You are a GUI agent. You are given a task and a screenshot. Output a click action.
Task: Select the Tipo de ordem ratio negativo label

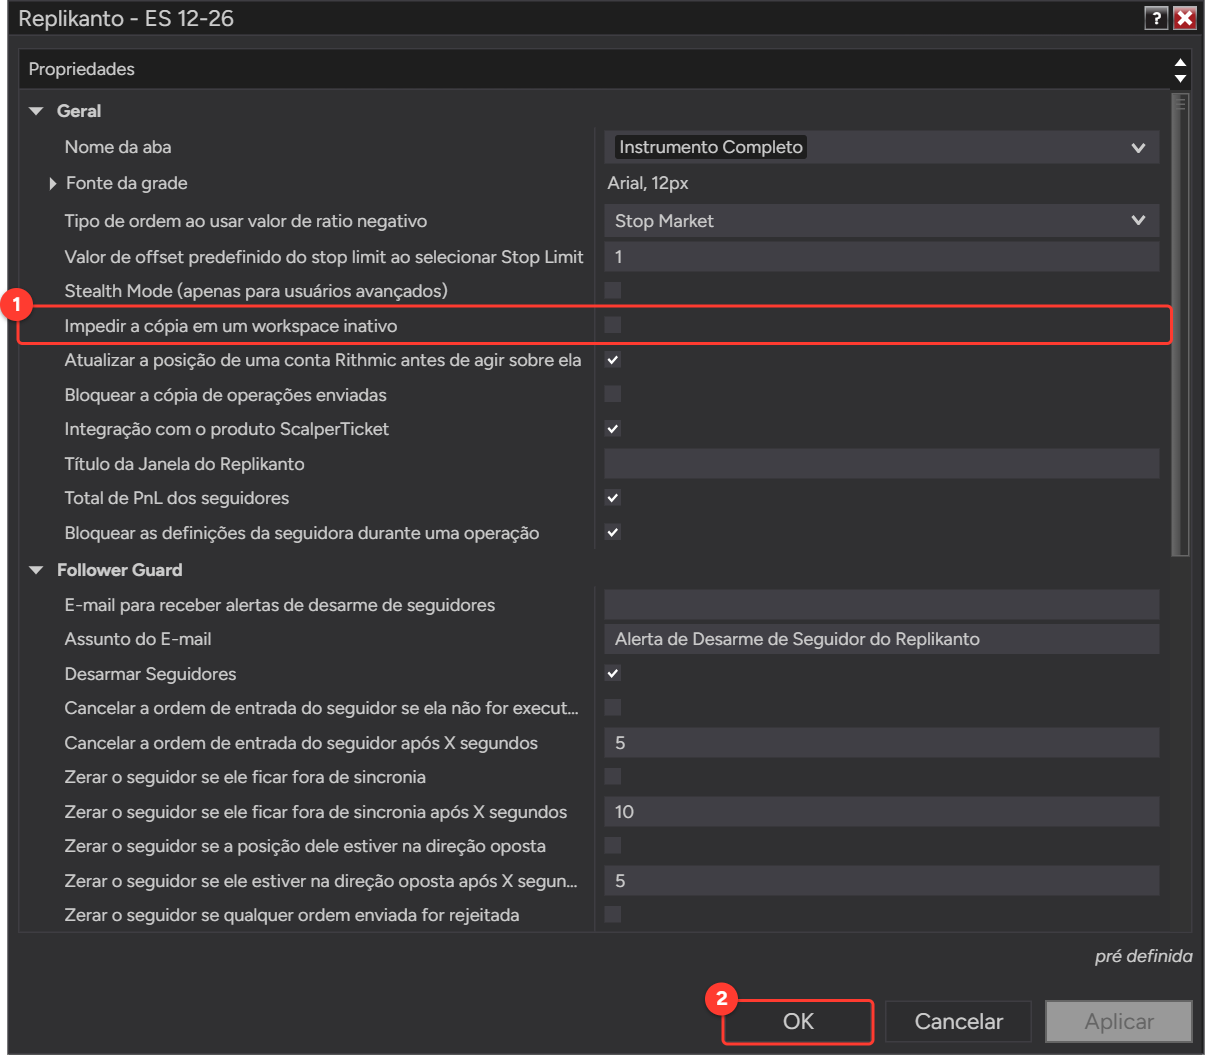246,221
